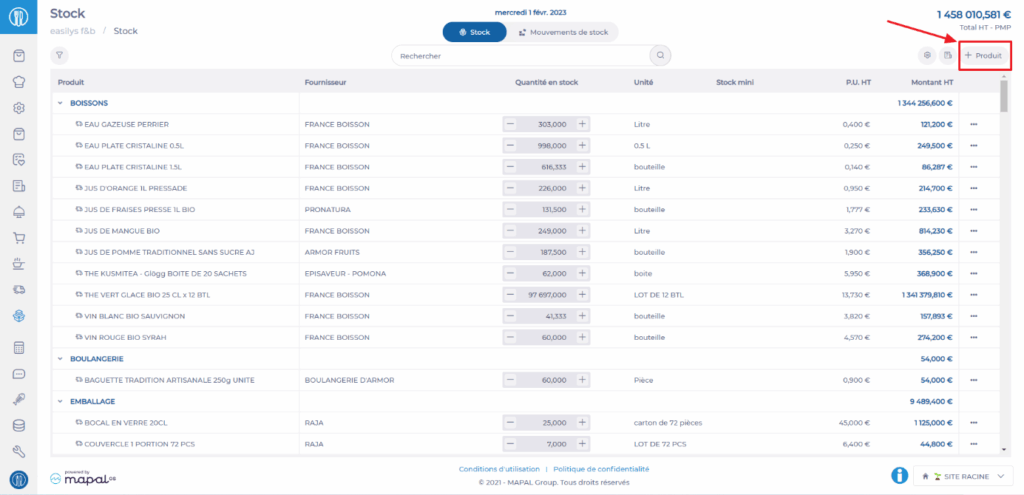1024x495 pixels.
Task: Collapse the BOISSONS category
Action: 60,103
